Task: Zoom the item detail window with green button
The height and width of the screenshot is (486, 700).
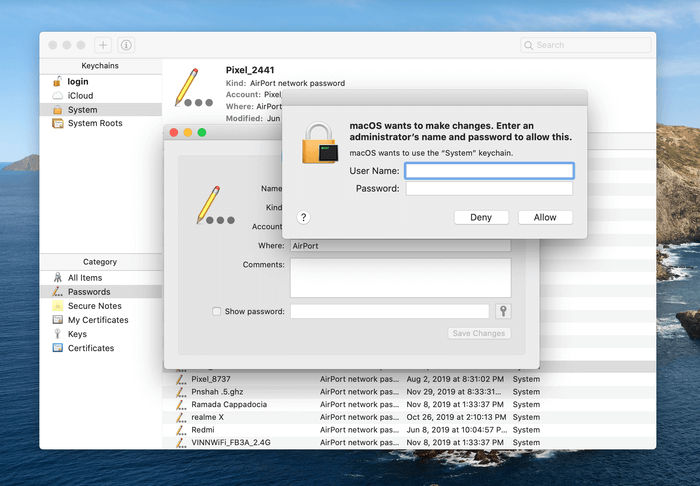Action: (202, 133)
